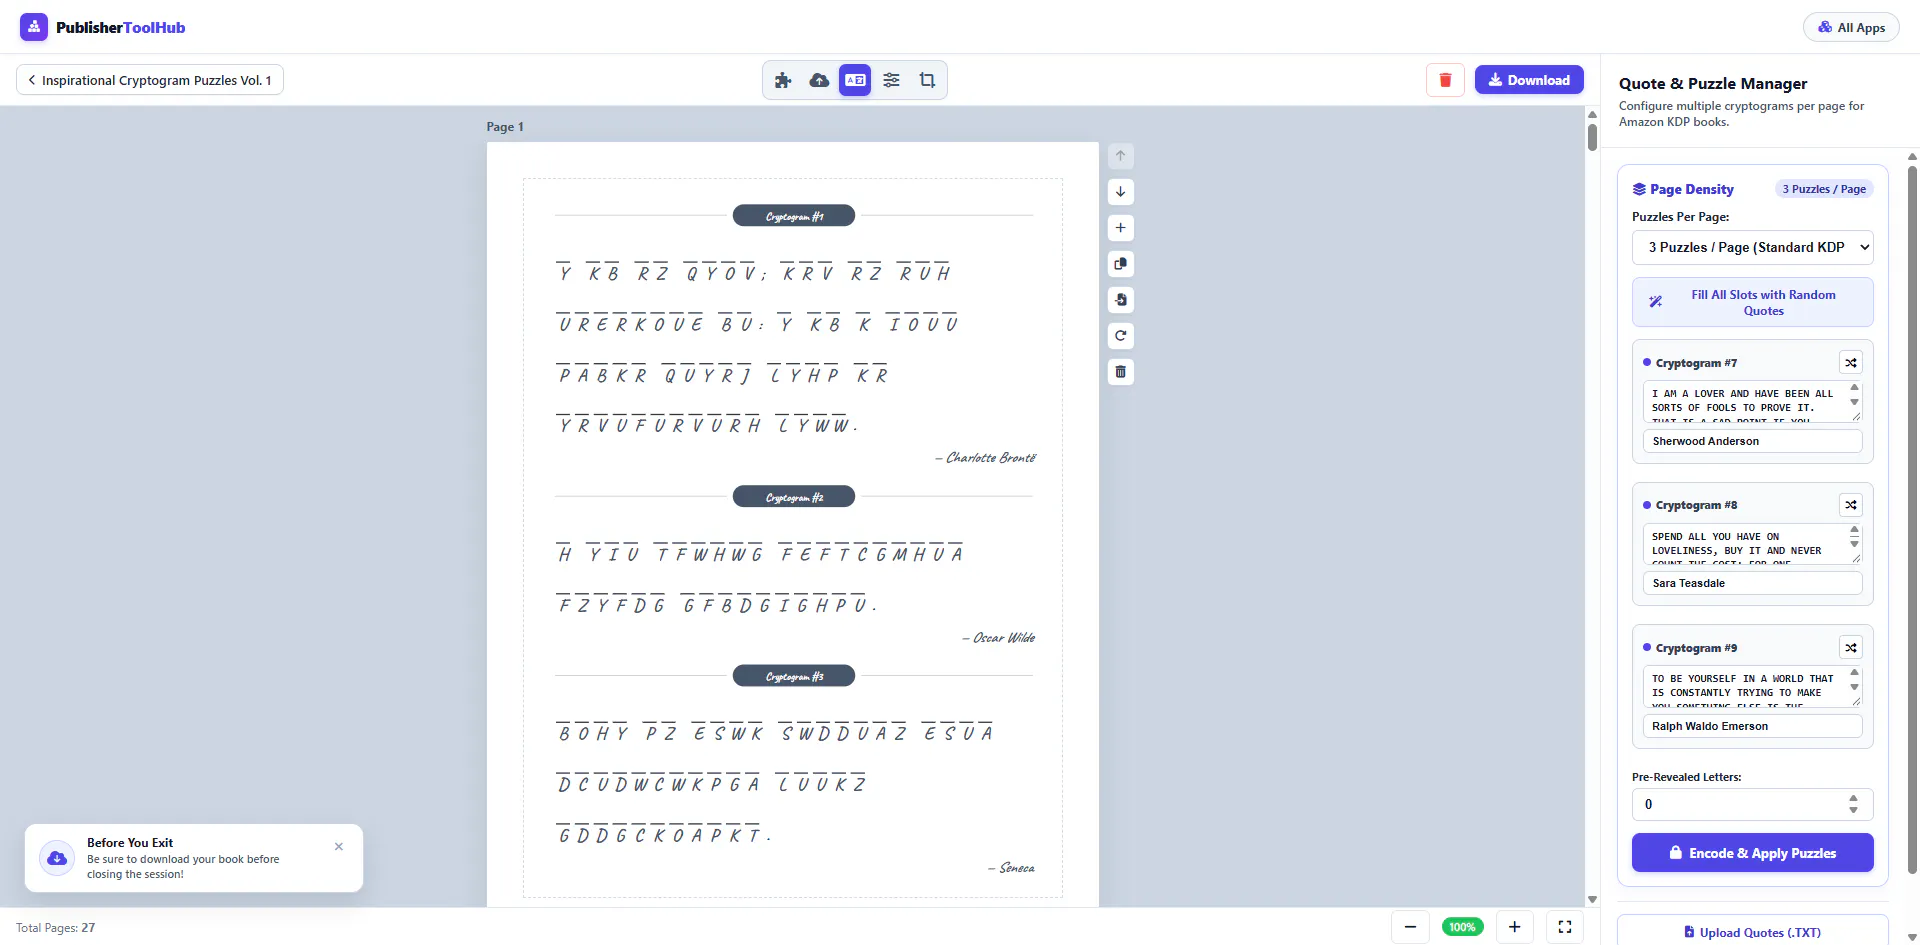
Task: Open the All Apps menu
Action: click(1851, 28)
